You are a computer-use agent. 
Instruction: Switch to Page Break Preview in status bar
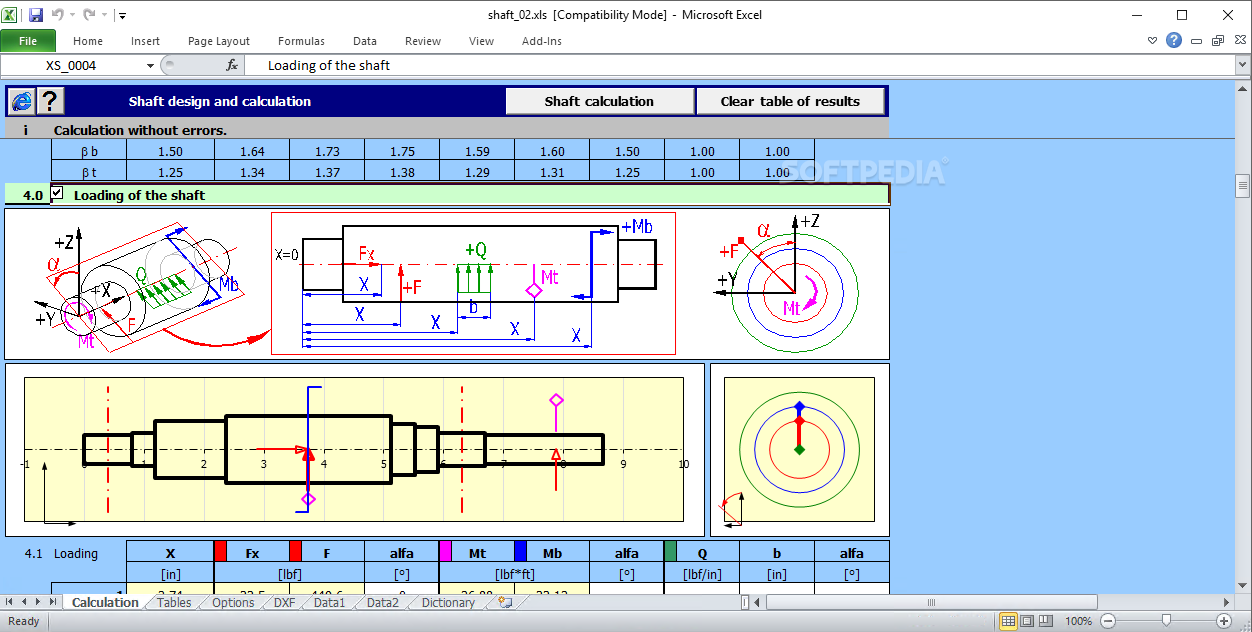point(1046,621)
